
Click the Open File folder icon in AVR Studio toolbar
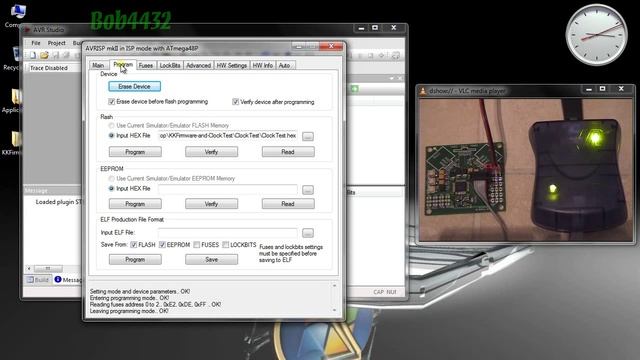pyautogui.click(x=44, y=55)
